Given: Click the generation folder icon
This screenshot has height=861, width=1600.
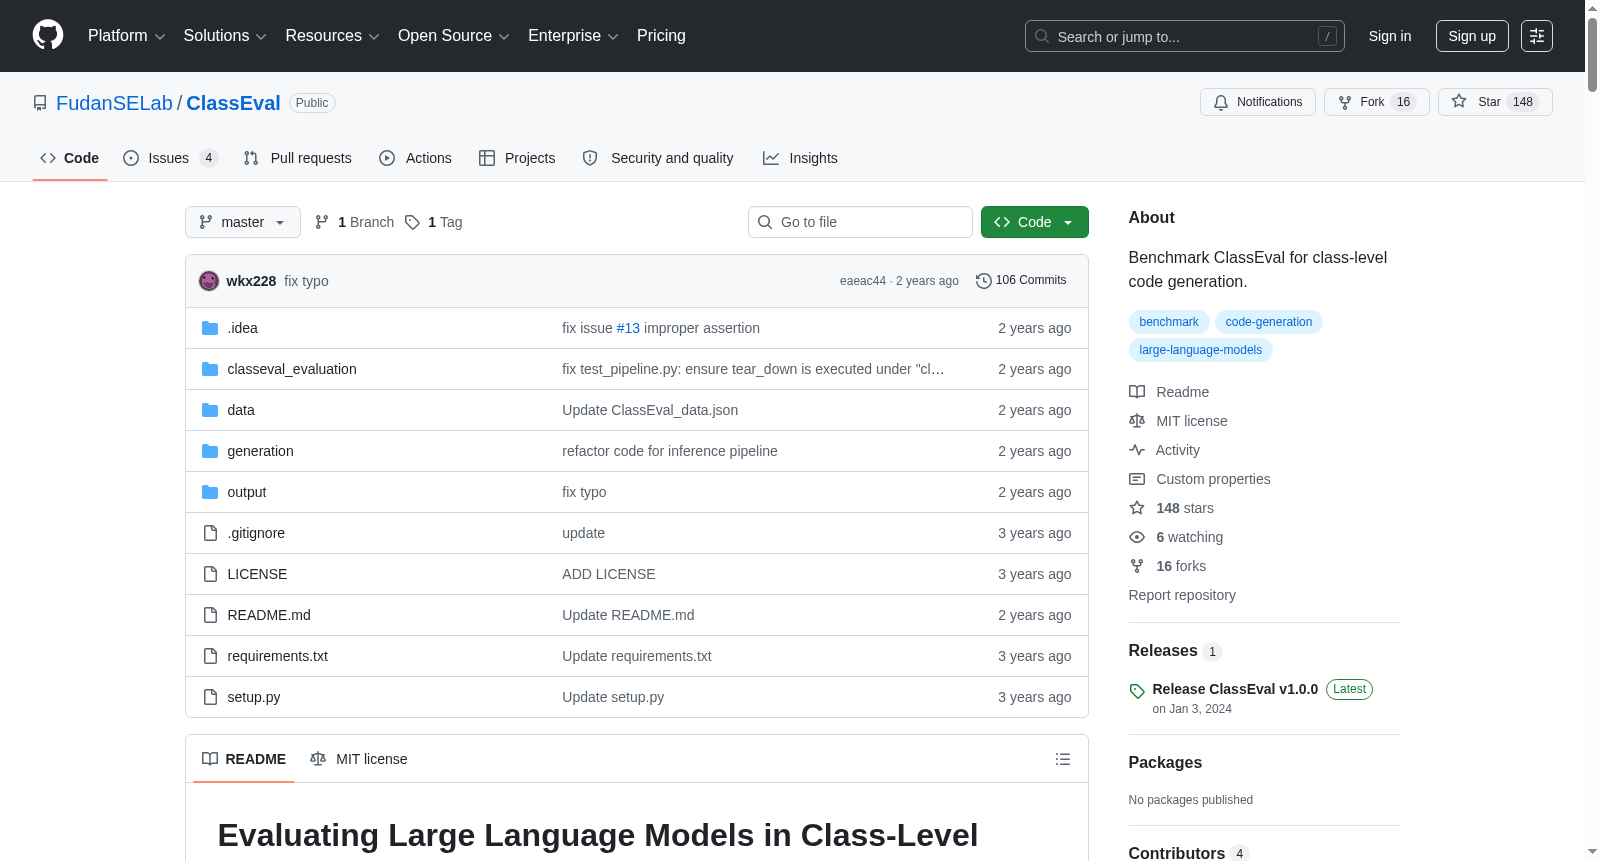Looking at the screenshot, I should point(210,451).
